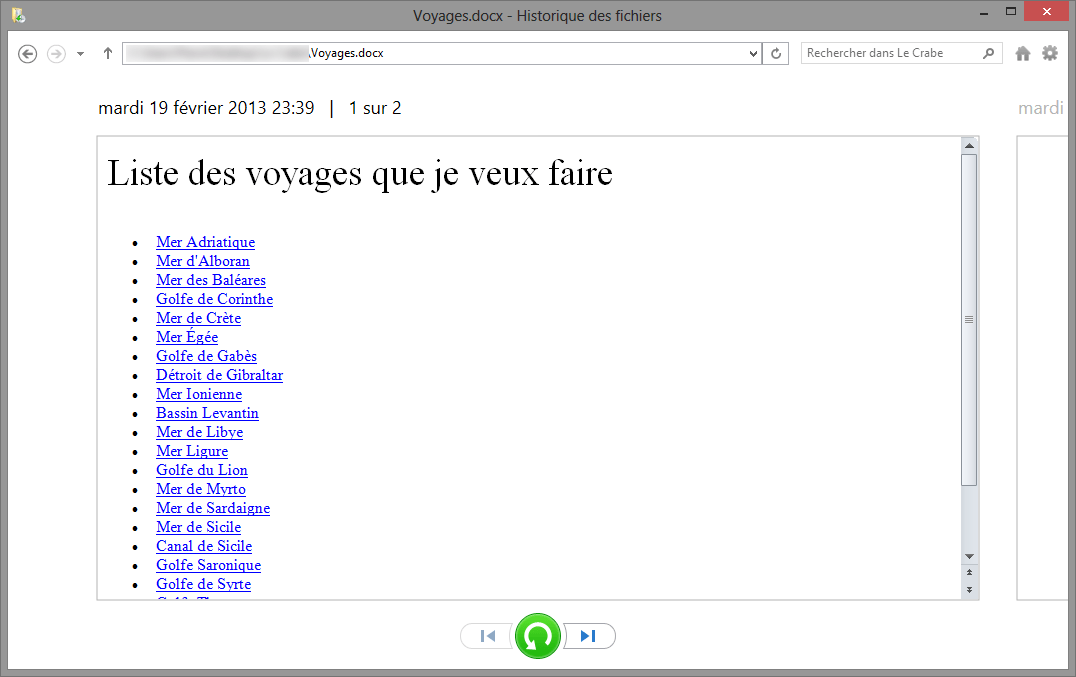
Task: Click the vertical scrollbar thumb
Action: point(969,320)
